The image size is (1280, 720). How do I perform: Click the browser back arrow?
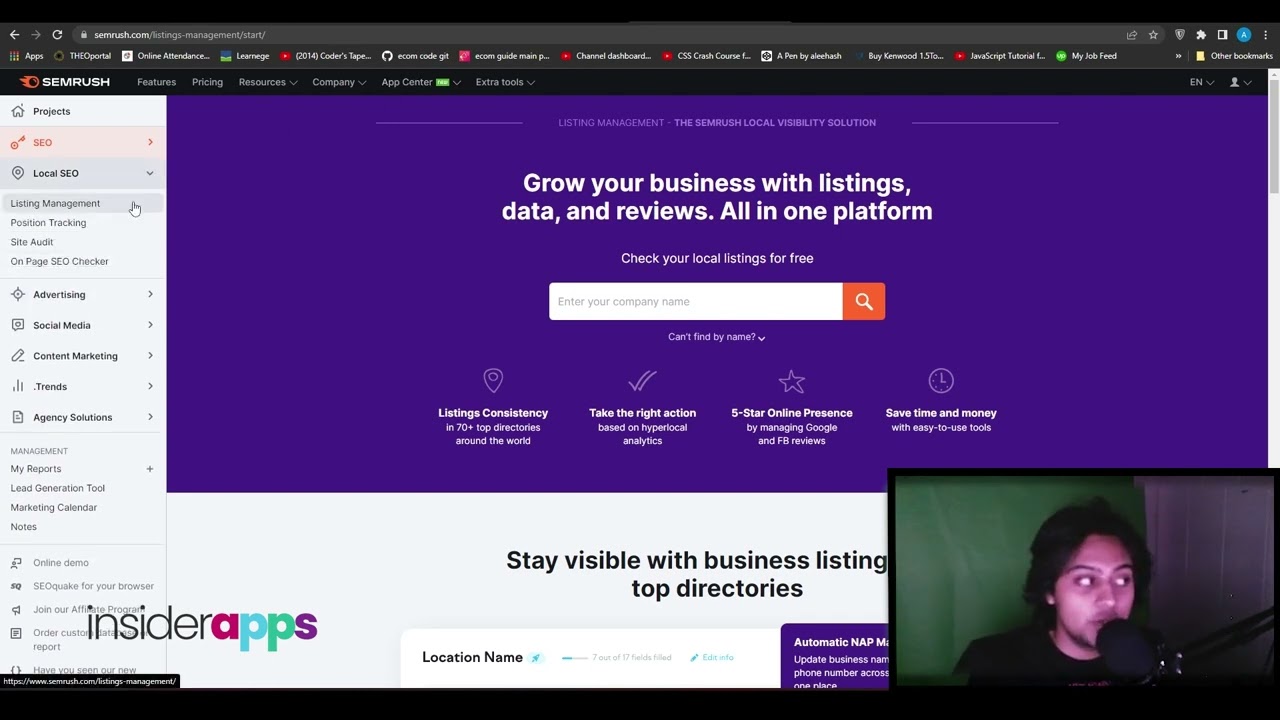14,35
